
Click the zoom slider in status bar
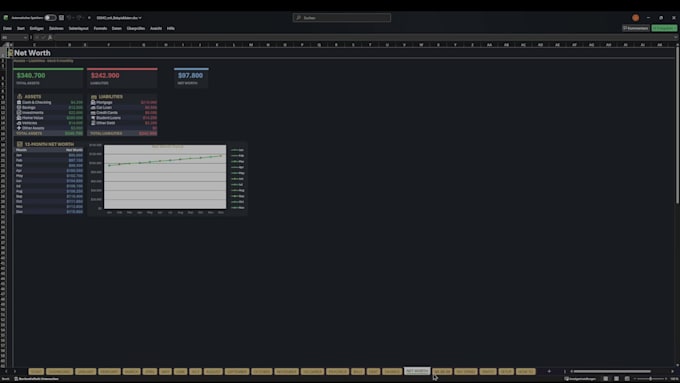651,379
